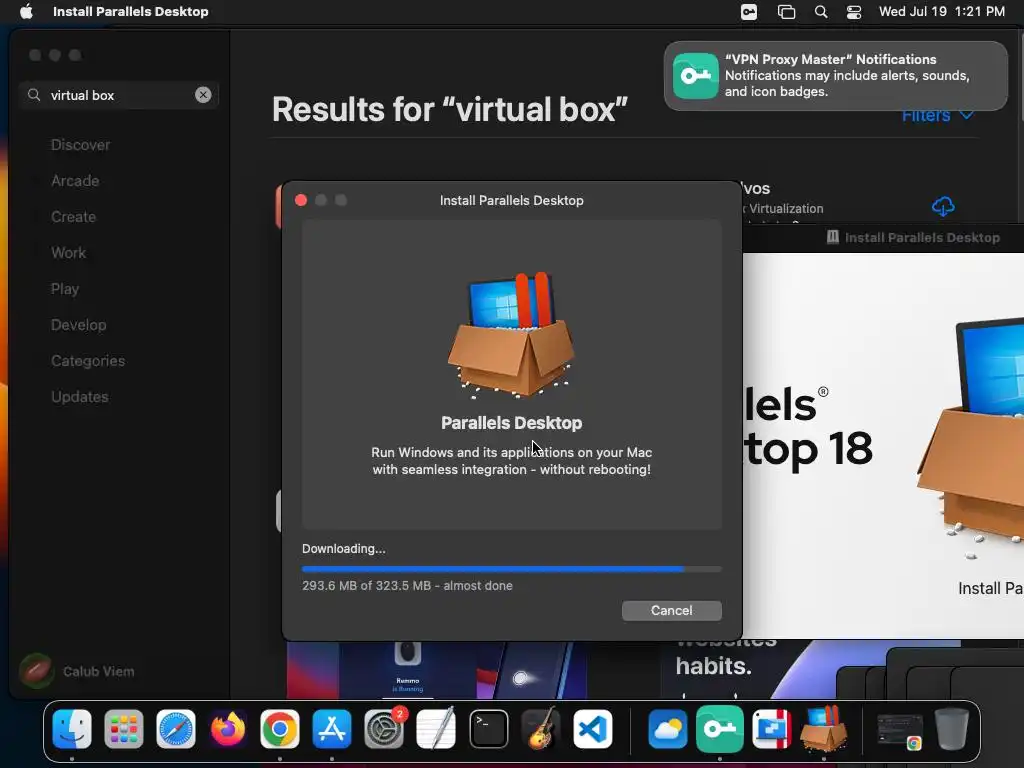Image resolution: width=1024 pixels, height=768 pixels.
Task: Open TextEdit from the Dock
Action: [436, 729]
